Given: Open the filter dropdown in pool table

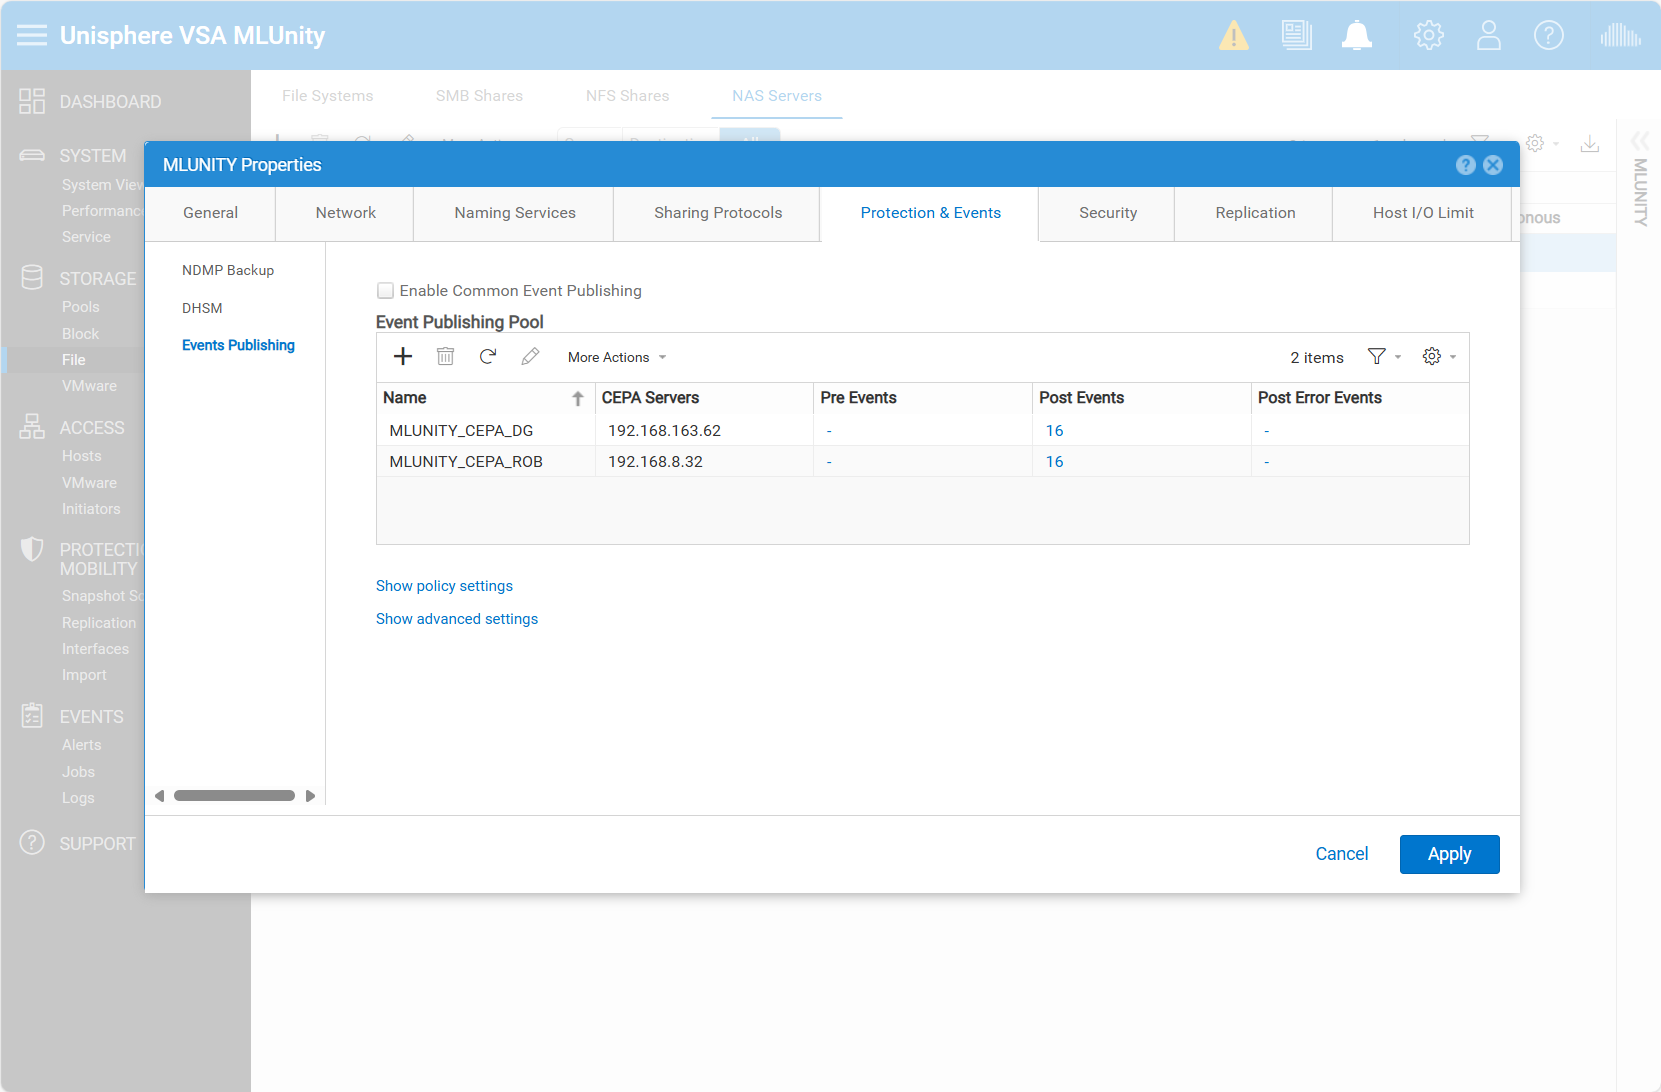Looking at the screenshot, I should tap(1383, 357).
